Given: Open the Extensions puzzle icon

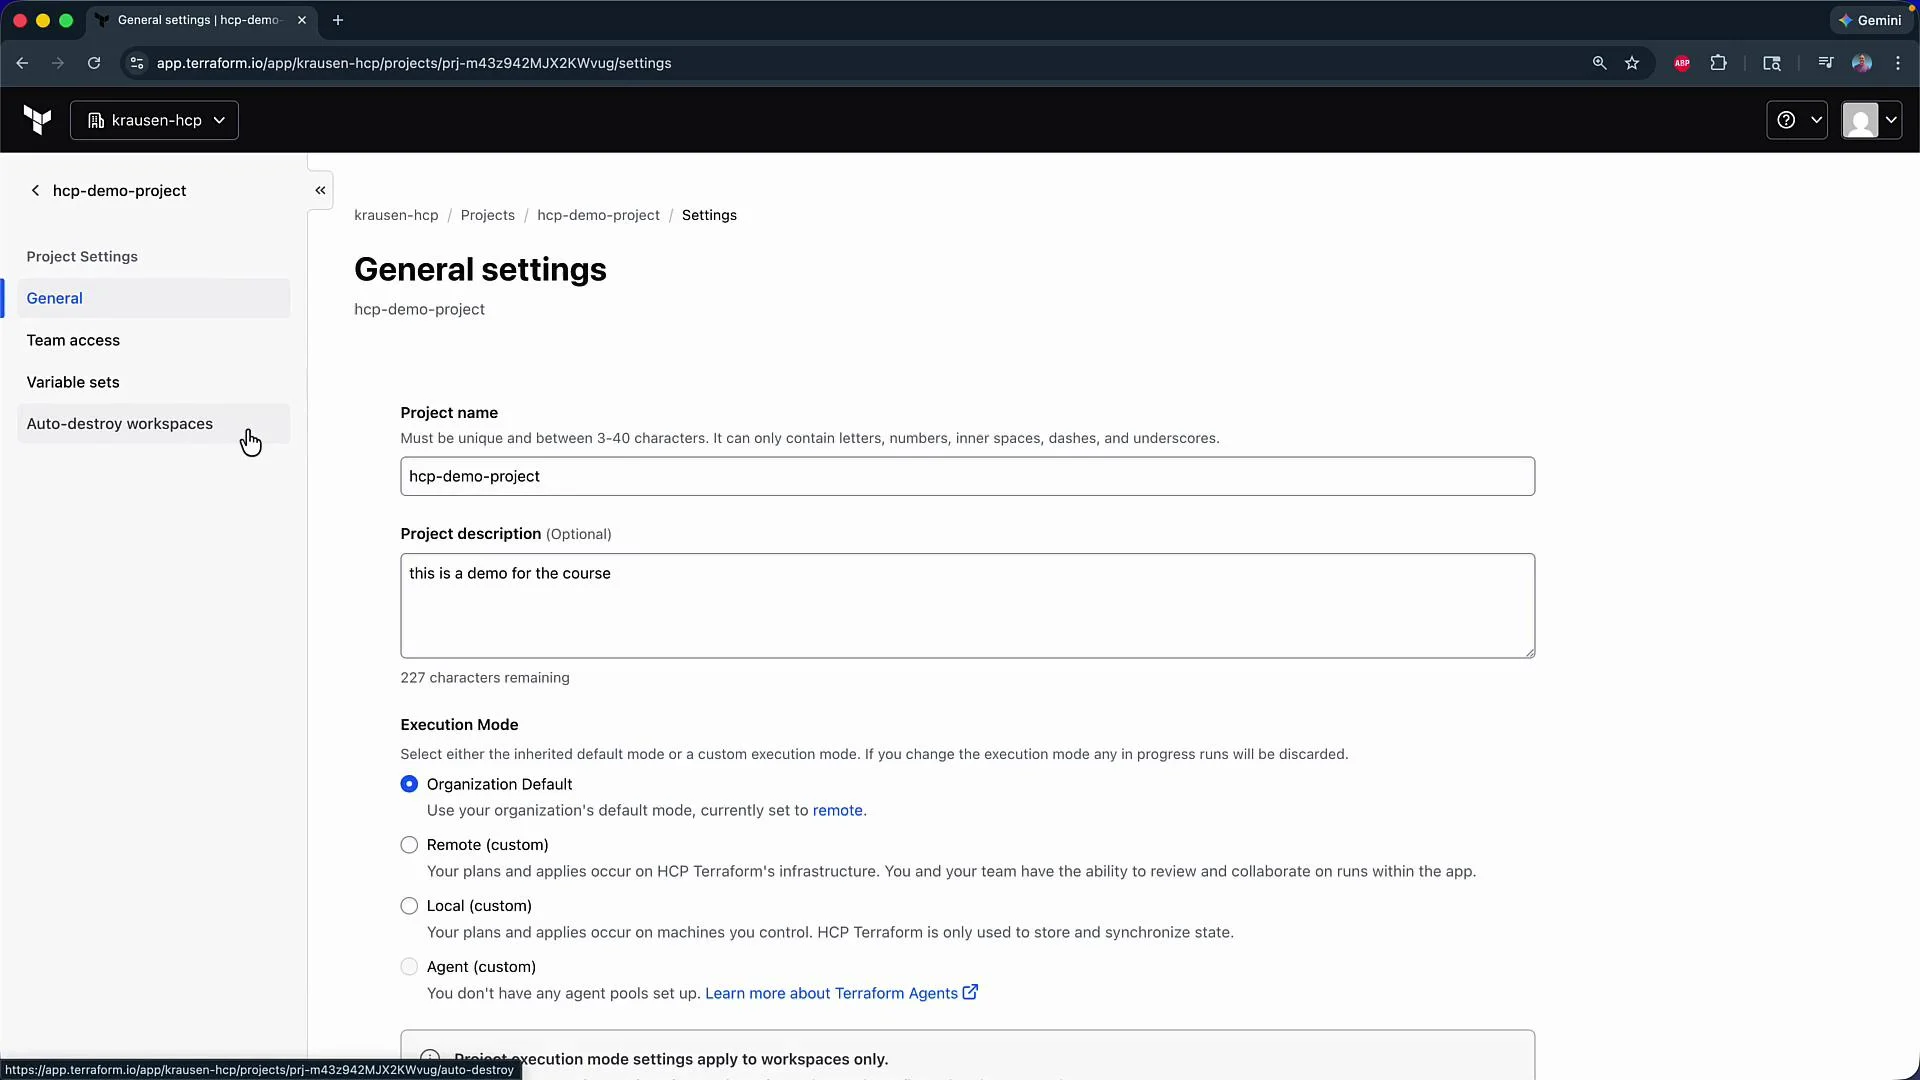Looking at the screenshot, I should pos(1719,63).
